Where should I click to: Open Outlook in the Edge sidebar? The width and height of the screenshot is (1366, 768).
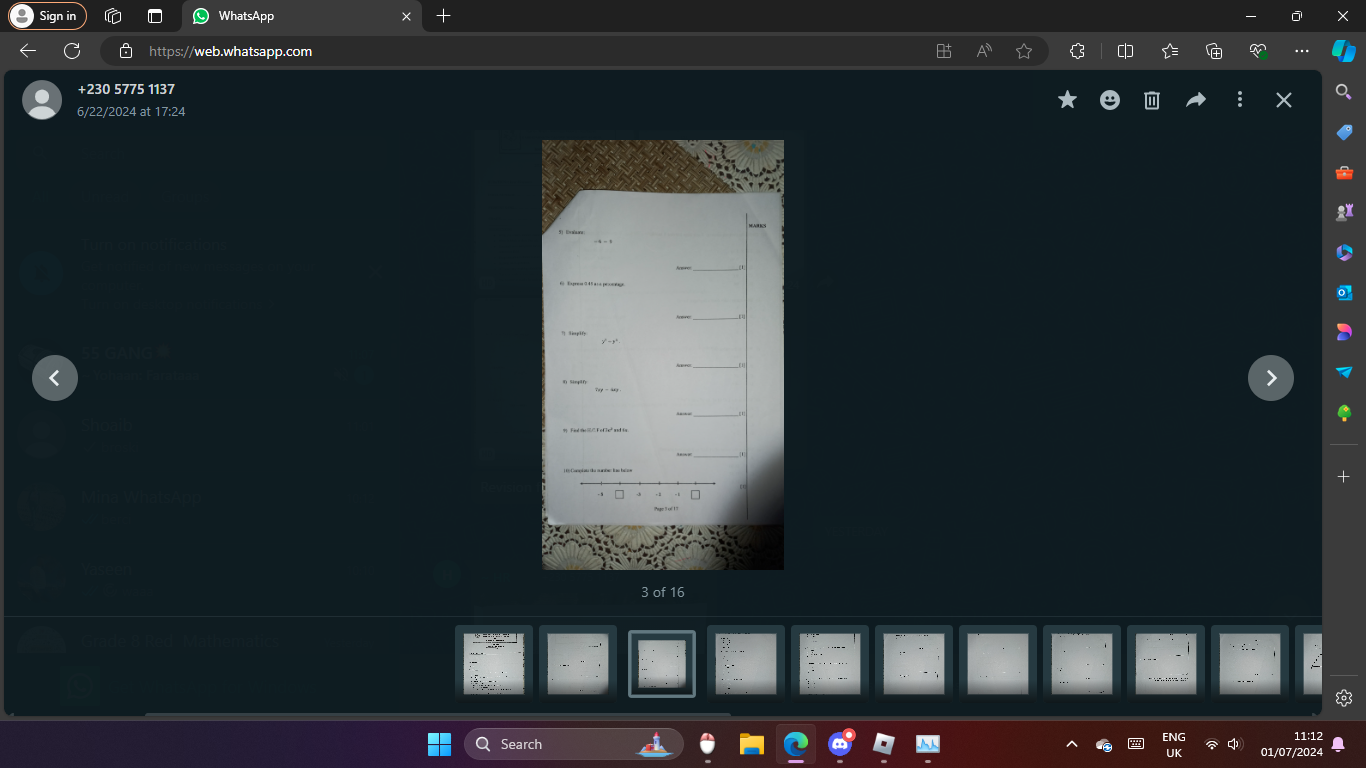pos(1344,293)
